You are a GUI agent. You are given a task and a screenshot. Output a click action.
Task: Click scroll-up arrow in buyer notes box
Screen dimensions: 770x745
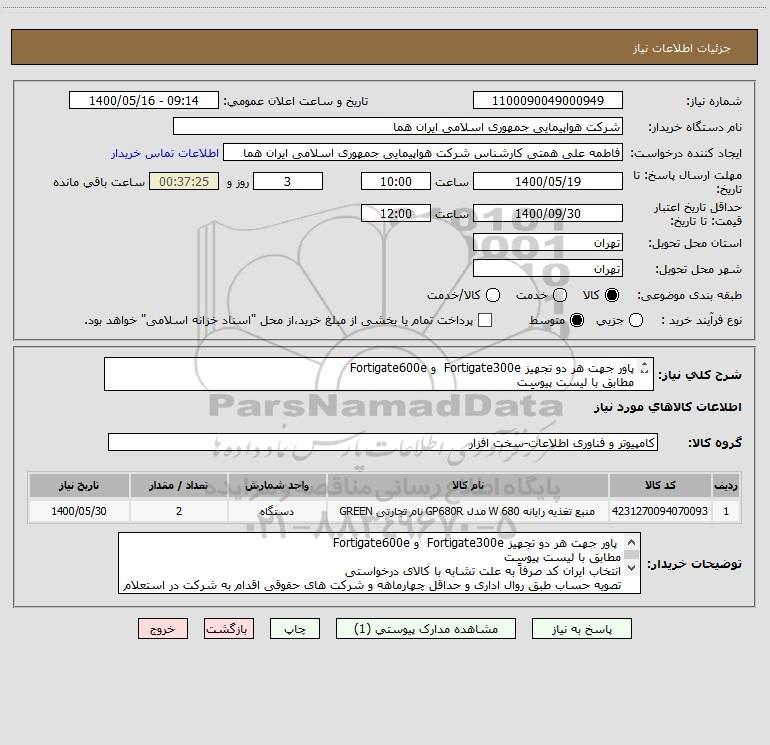[632, 543]
